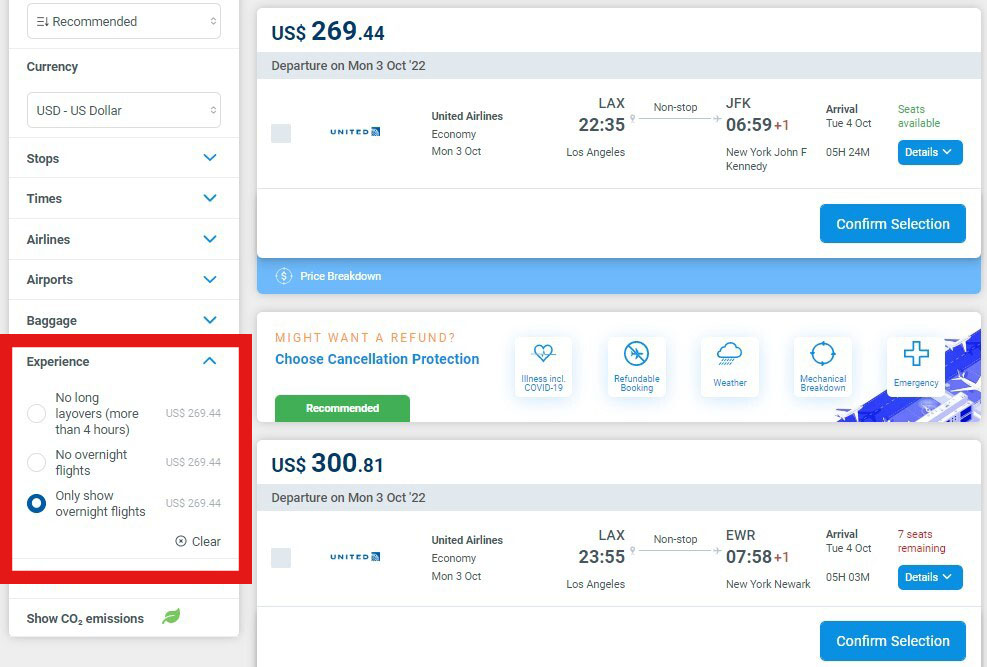Click the 07:58 EWR arrival time
987x667 pixels.
[x=748, y=557]
